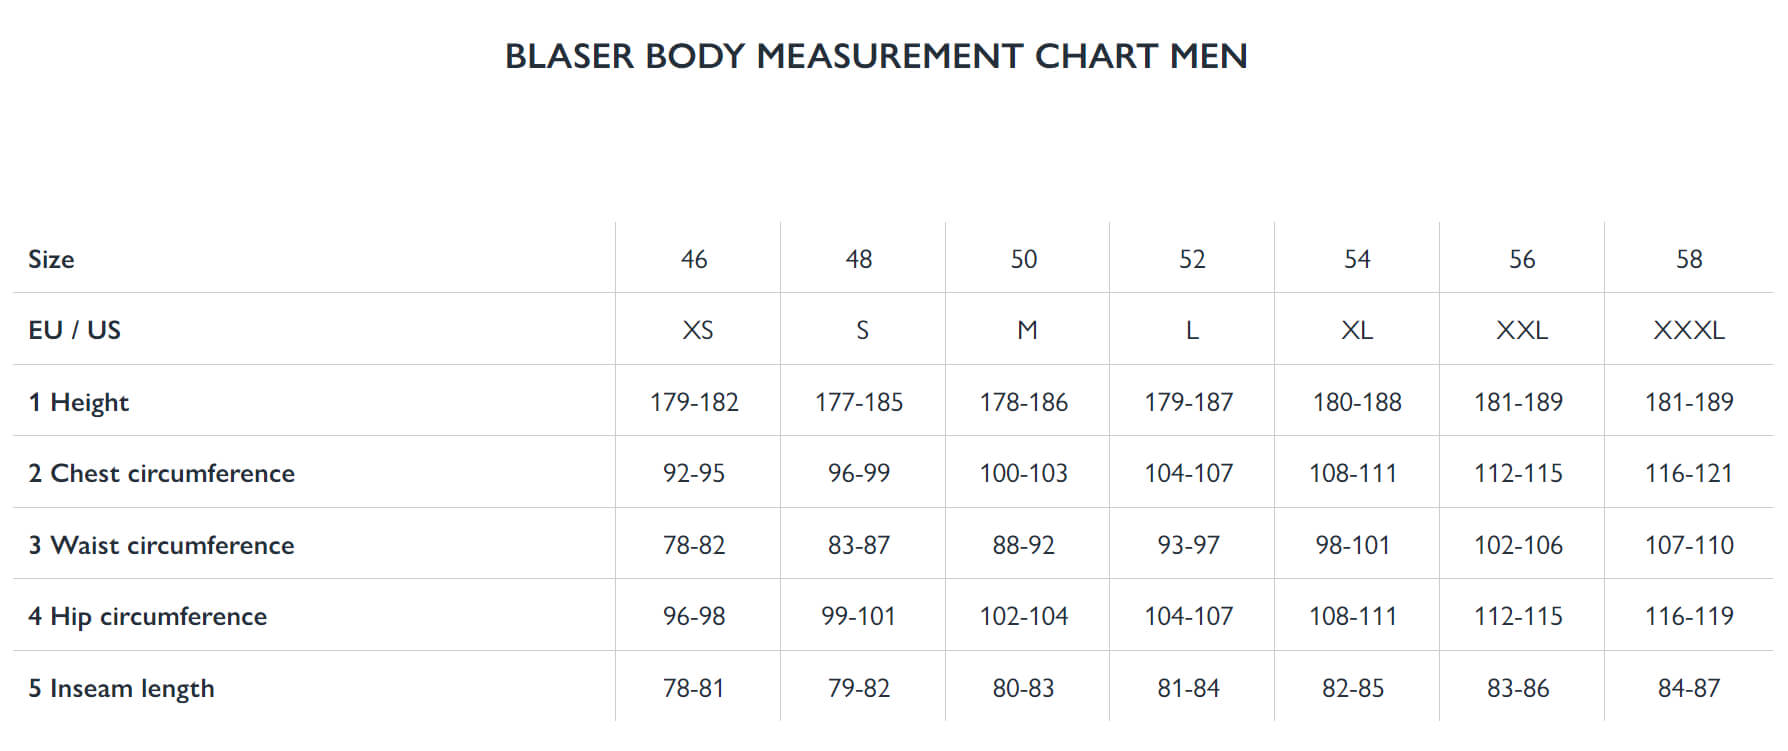
Task: Click the chart title heading
Action: 876,56
